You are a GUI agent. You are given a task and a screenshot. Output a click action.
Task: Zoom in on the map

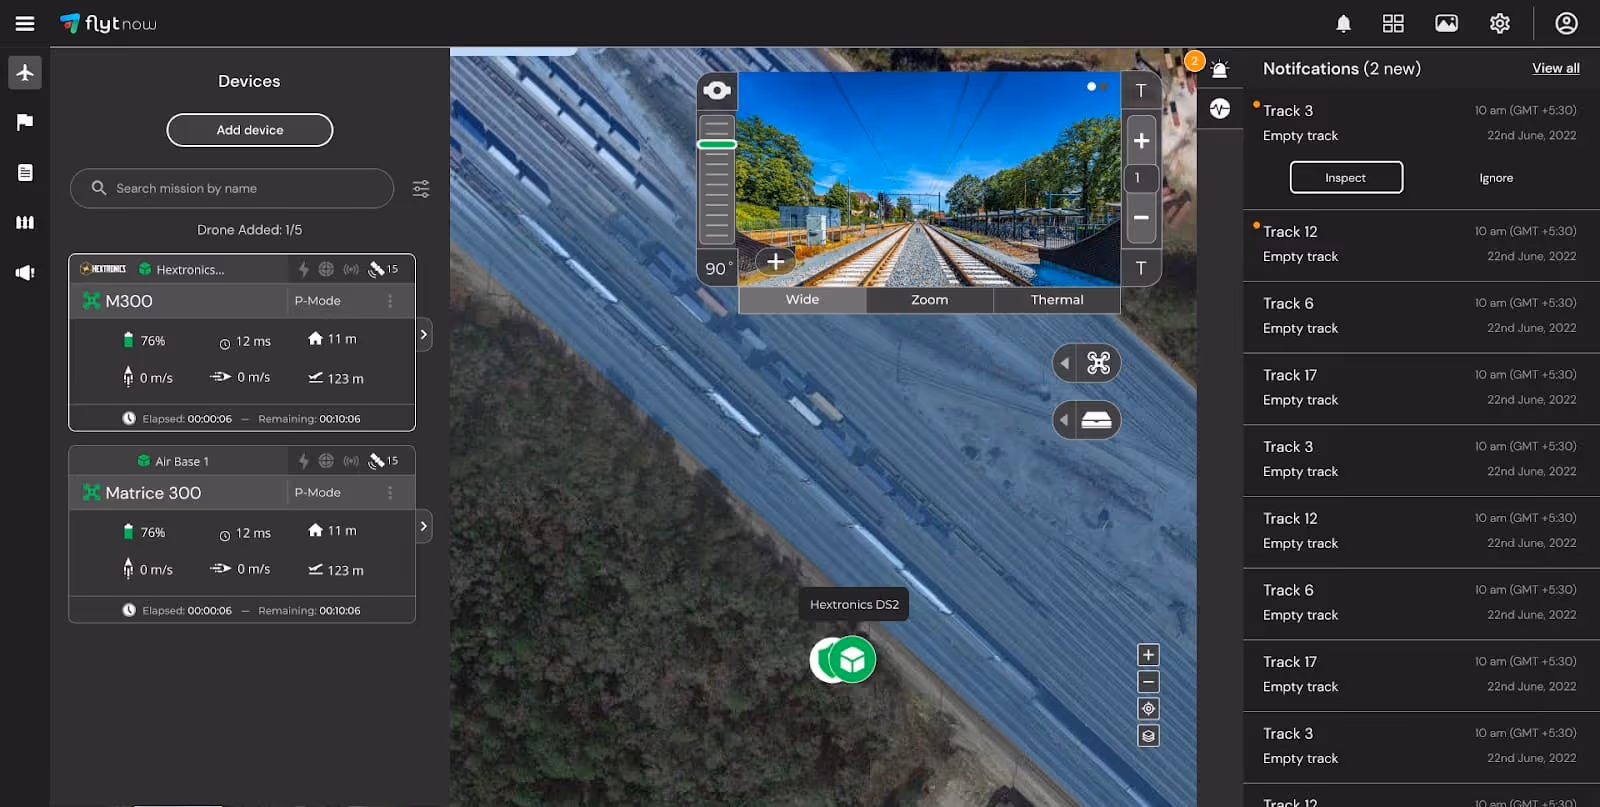point(1148,655)
